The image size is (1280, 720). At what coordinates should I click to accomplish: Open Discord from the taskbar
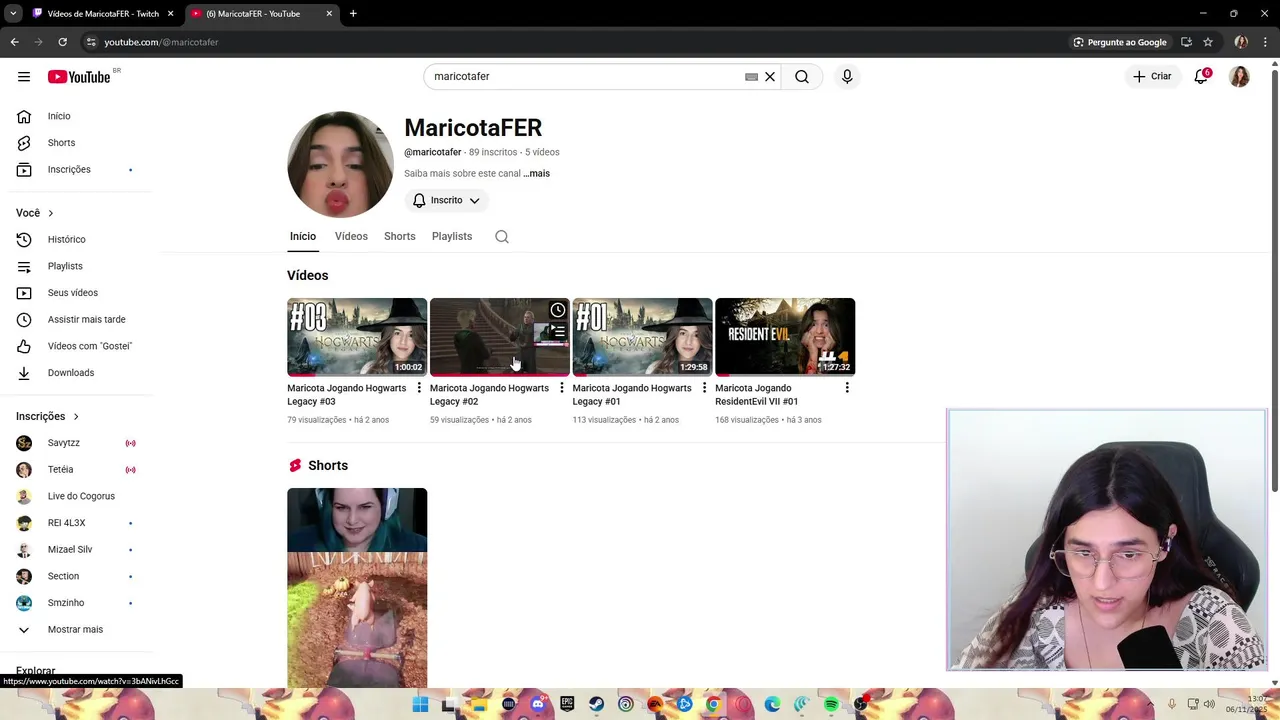538,705
